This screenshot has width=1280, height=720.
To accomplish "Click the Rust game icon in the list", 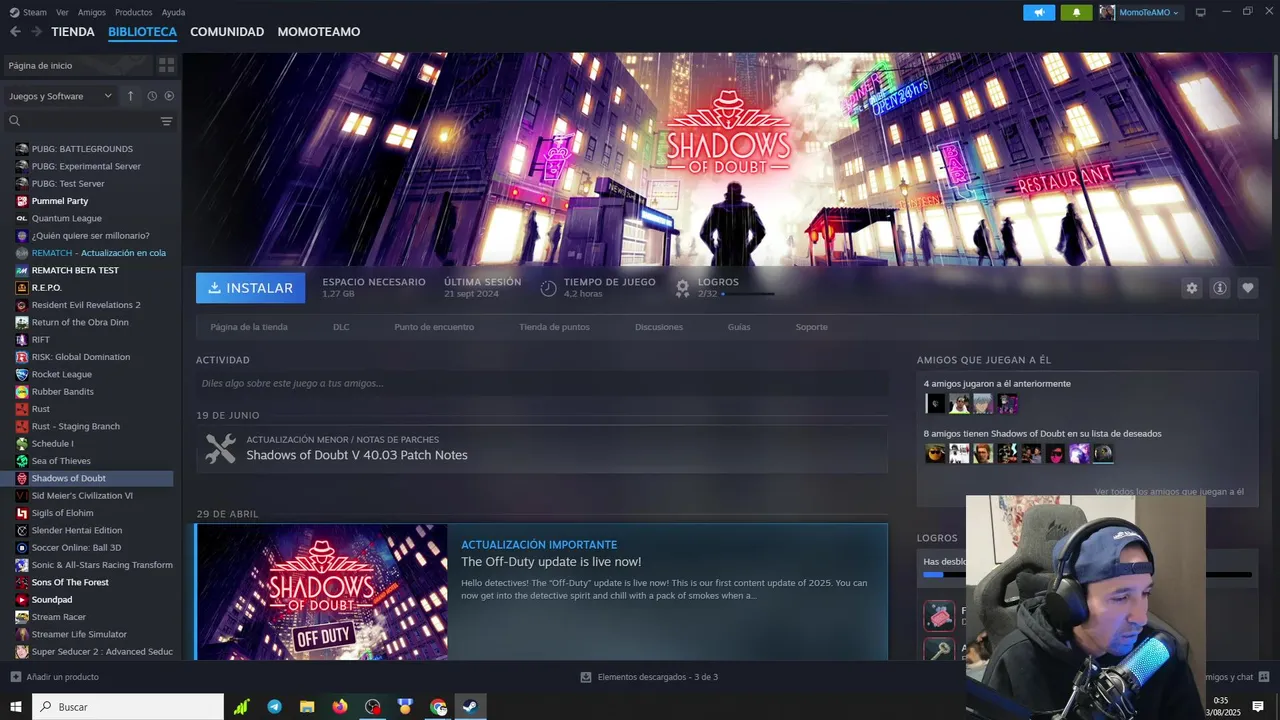I will (x=22, y=409).
